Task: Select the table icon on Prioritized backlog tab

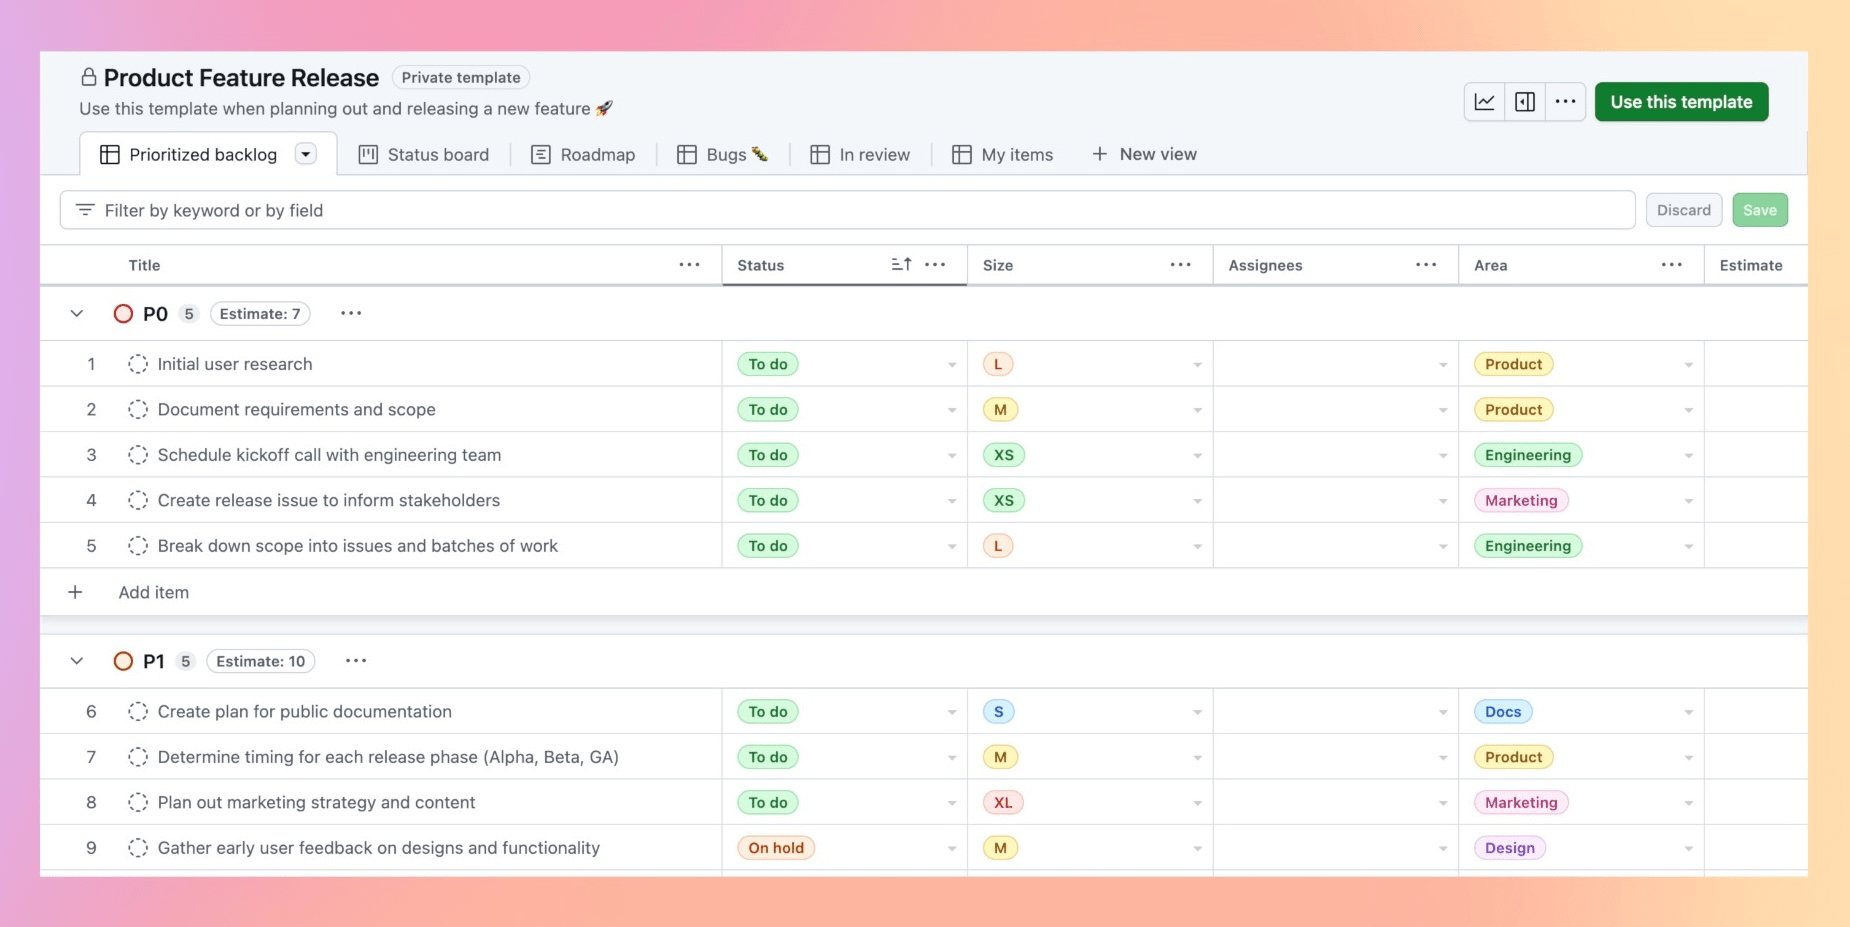Action: click(x=109, y=153)
